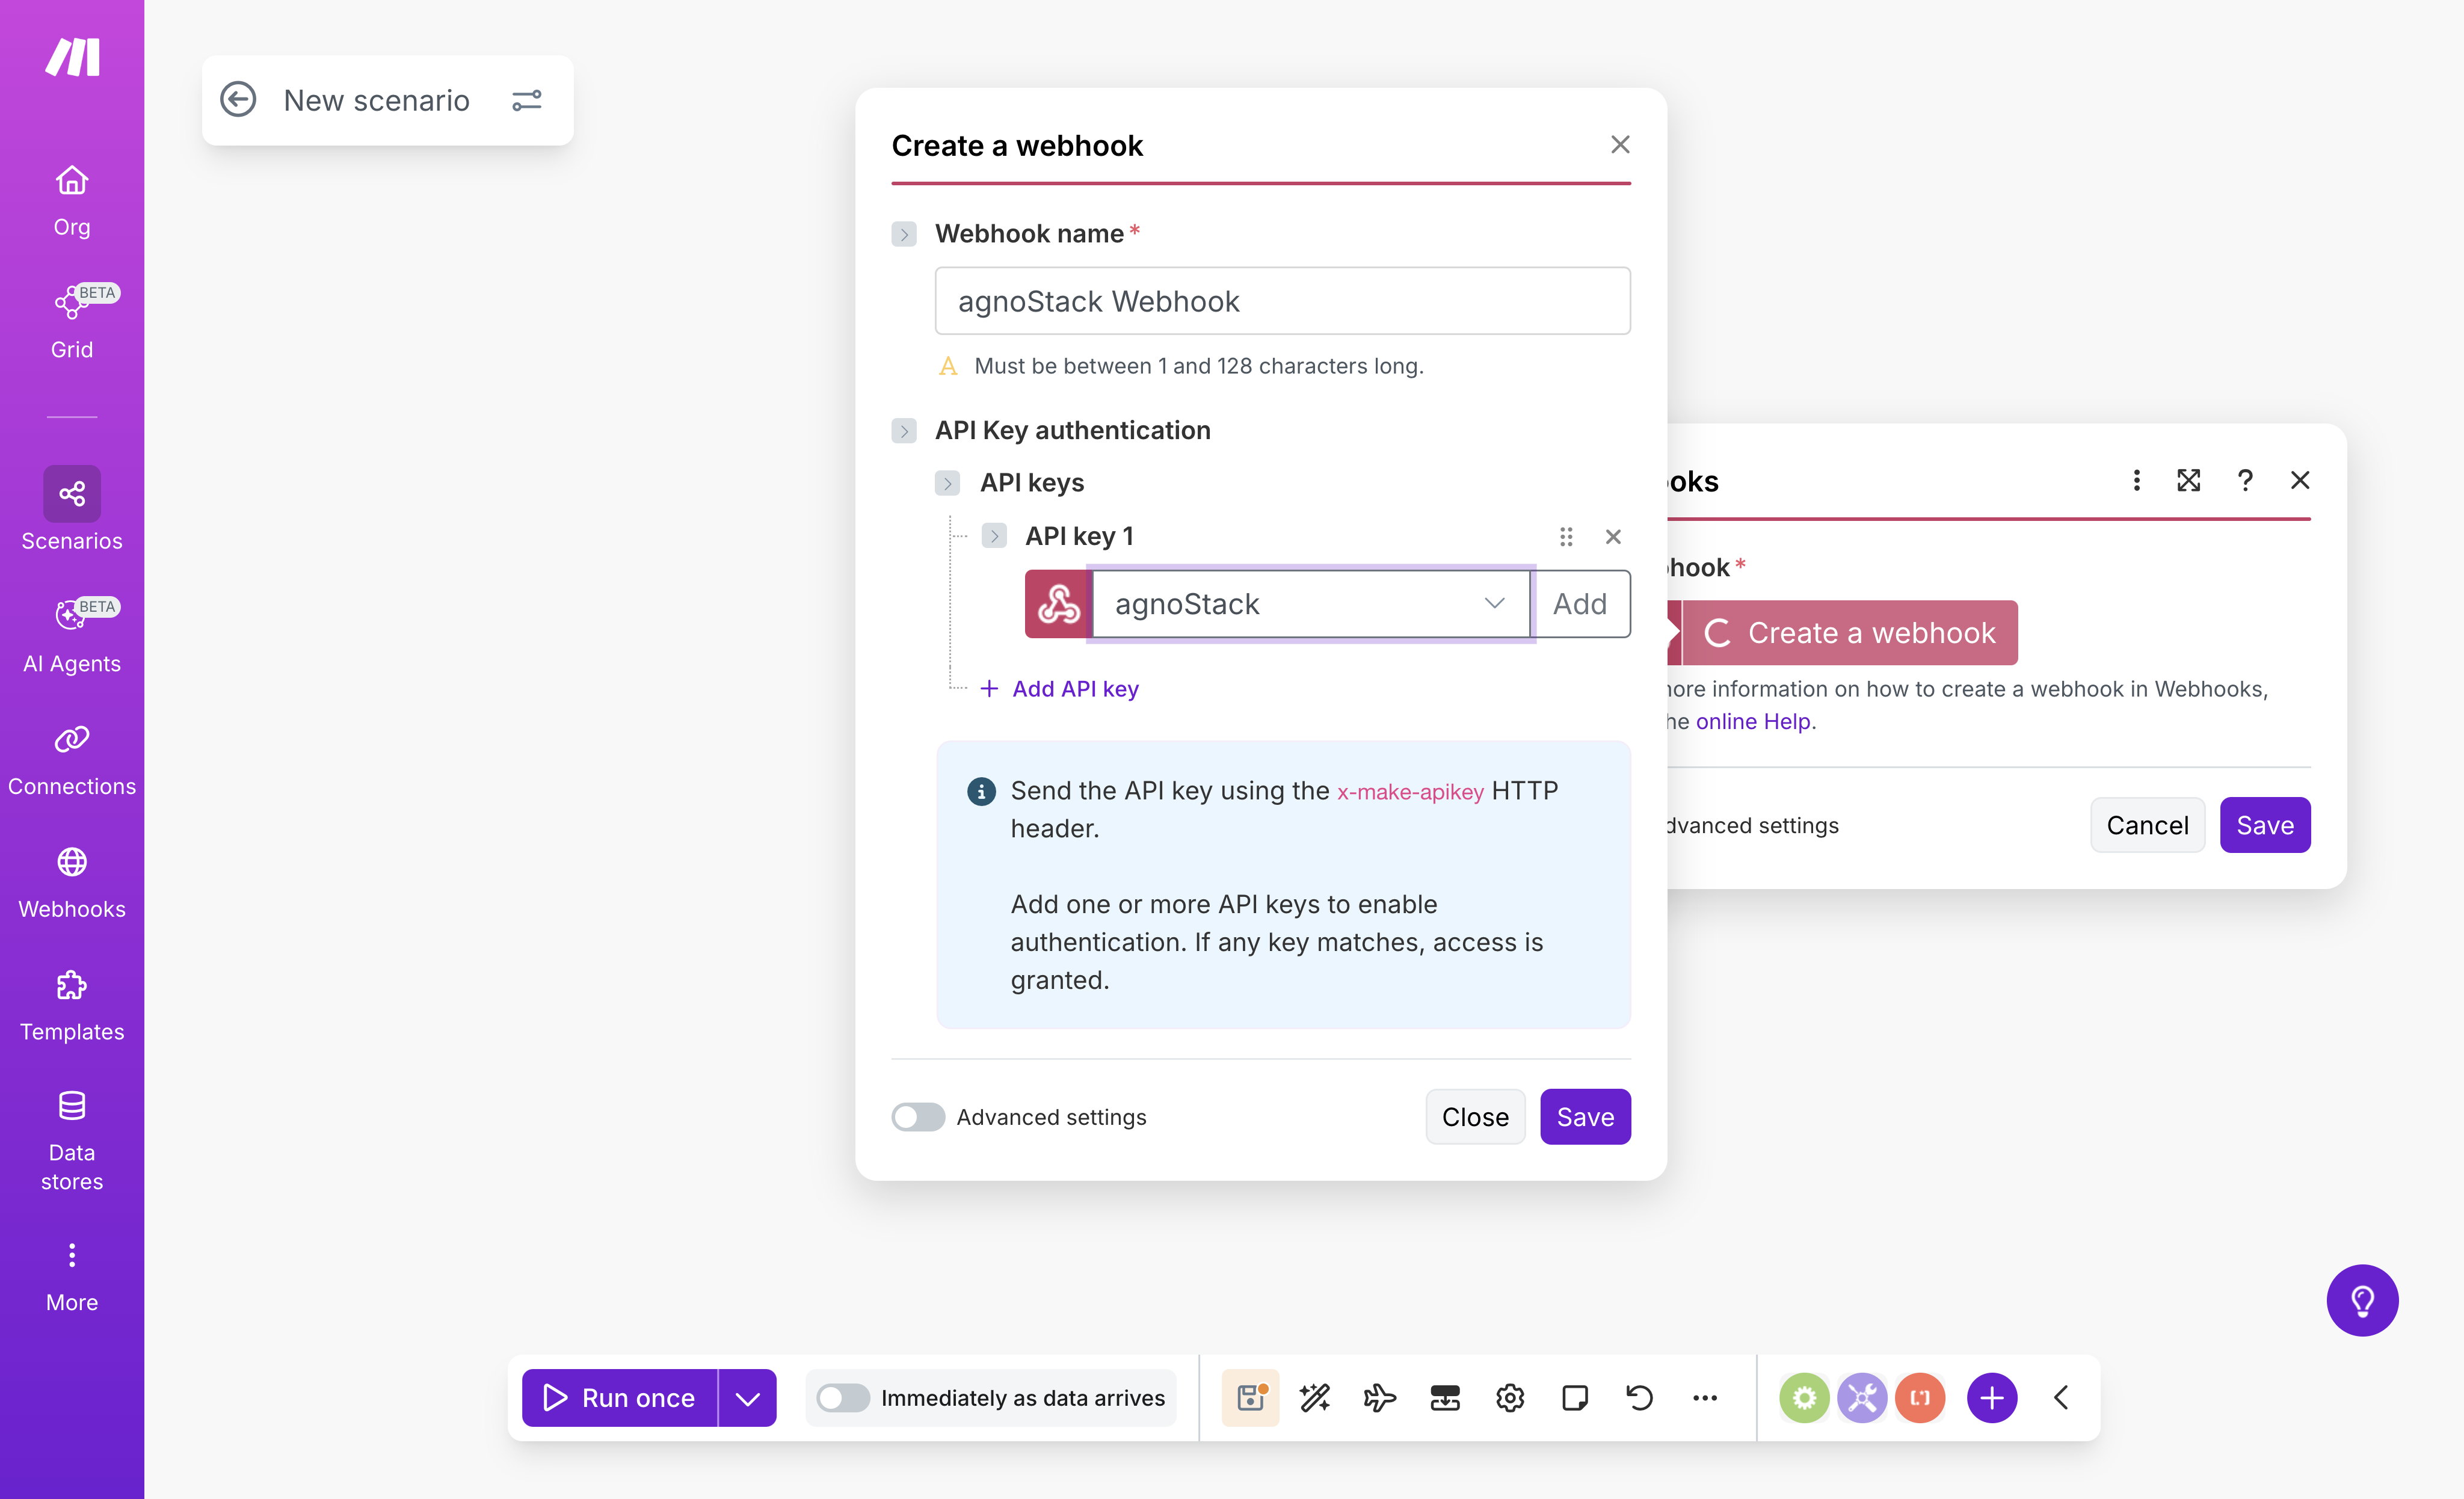Screen dimensions: 2464x1499
Task: Enable the Advanced settings toggle in the webhook dialog
Action: pyautogui.click(x=917, y=1117)
